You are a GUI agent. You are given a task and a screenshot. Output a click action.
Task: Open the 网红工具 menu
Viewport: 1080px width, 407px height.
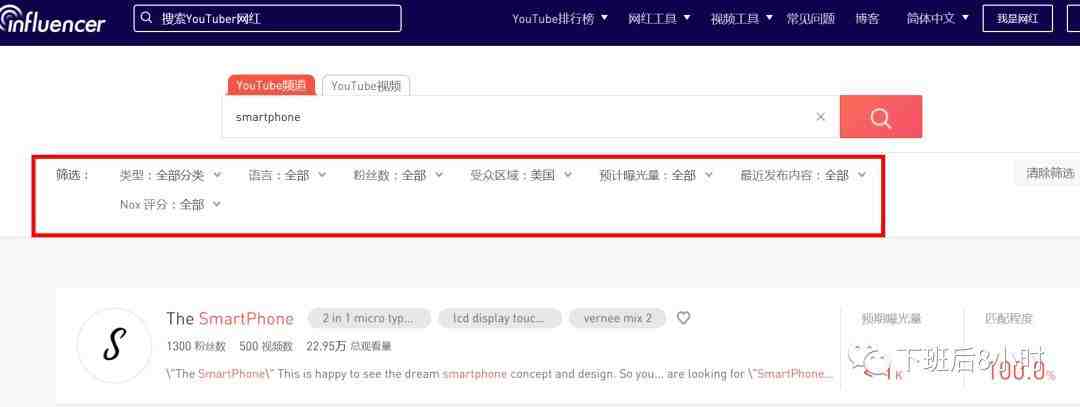(659, 19)
